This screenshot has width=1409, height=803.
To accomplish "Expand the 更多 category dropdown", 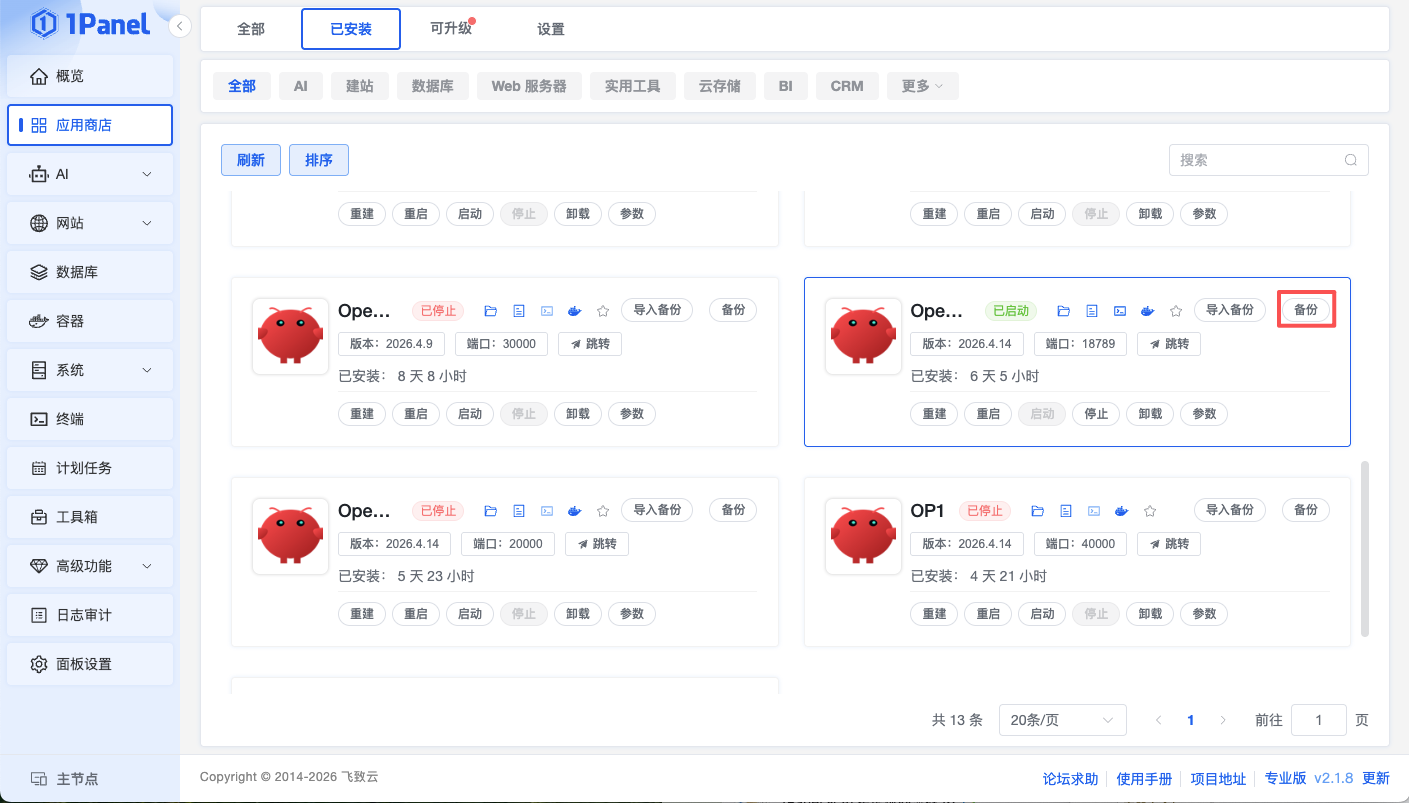I will pos(922,86).
